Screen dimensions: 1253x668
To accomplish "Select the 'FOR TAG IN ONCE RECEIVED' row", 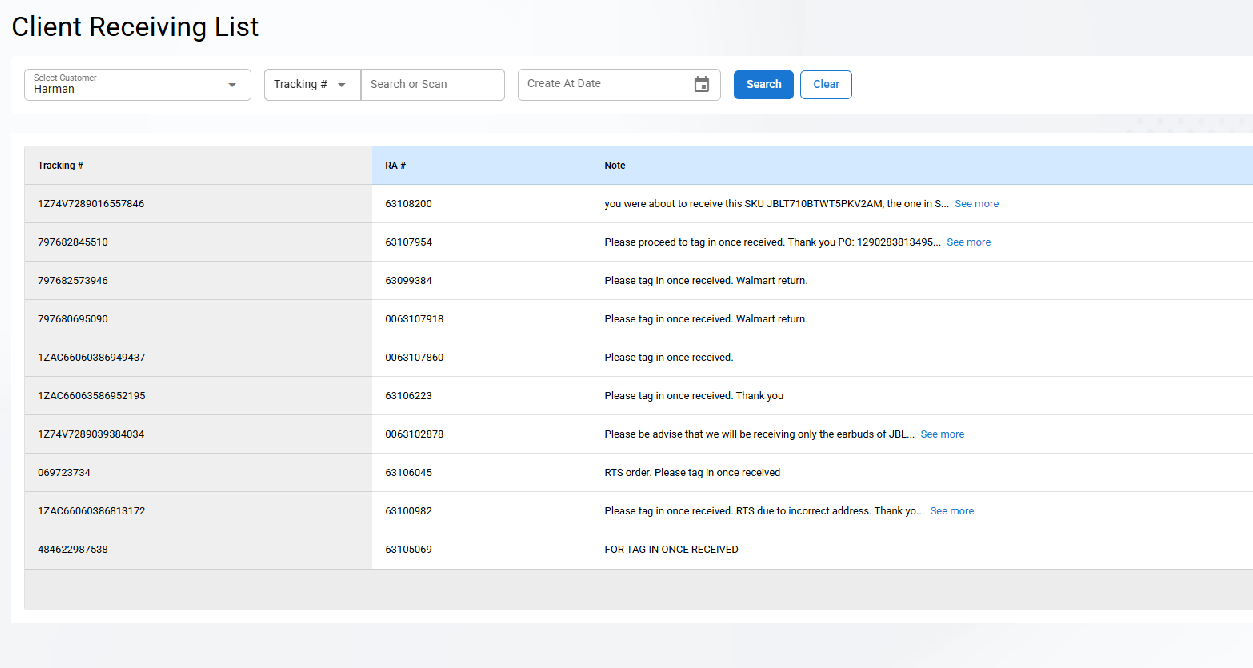I will [x=671, y=549].
